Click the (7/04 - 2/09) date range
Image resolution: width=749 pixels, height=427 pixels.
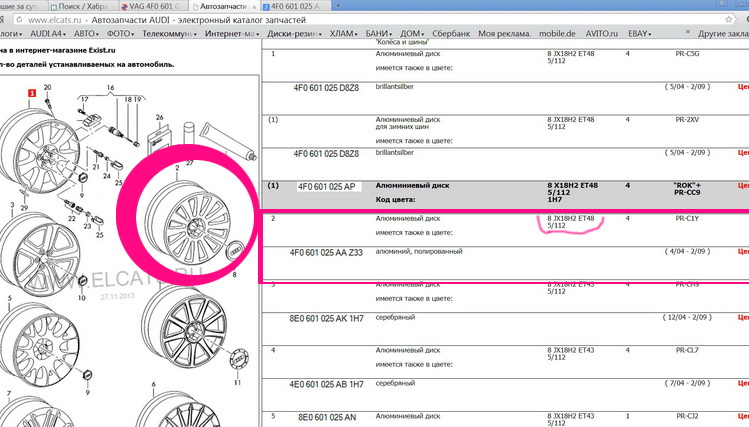point(687,383)
